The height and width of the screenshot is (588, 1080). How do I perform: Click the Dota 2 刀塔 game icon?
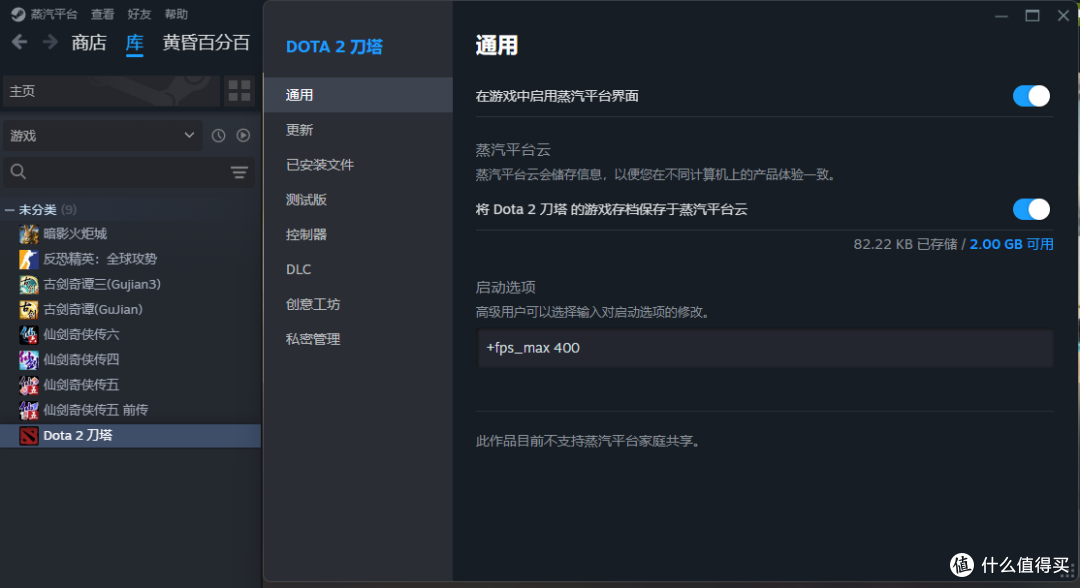point(28,435)
